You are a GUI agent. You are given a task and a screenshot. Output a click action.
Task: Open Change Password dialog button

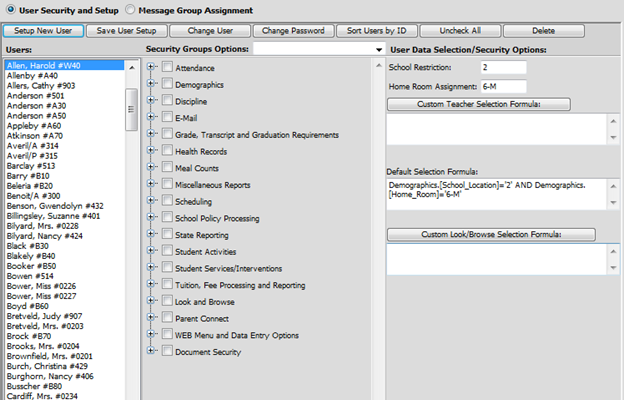coord(293,31)
